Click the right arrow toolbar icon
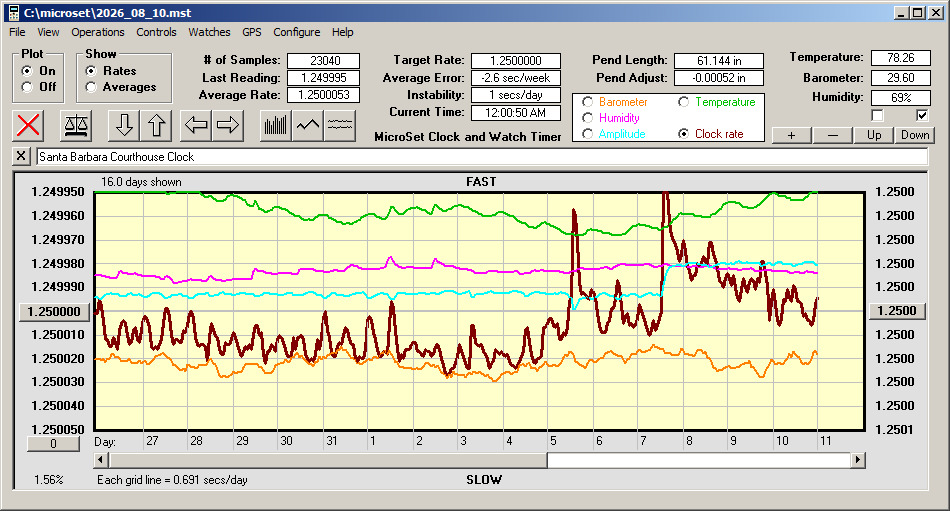Viewport: 950px width, 511px height. tap(228, 125)
